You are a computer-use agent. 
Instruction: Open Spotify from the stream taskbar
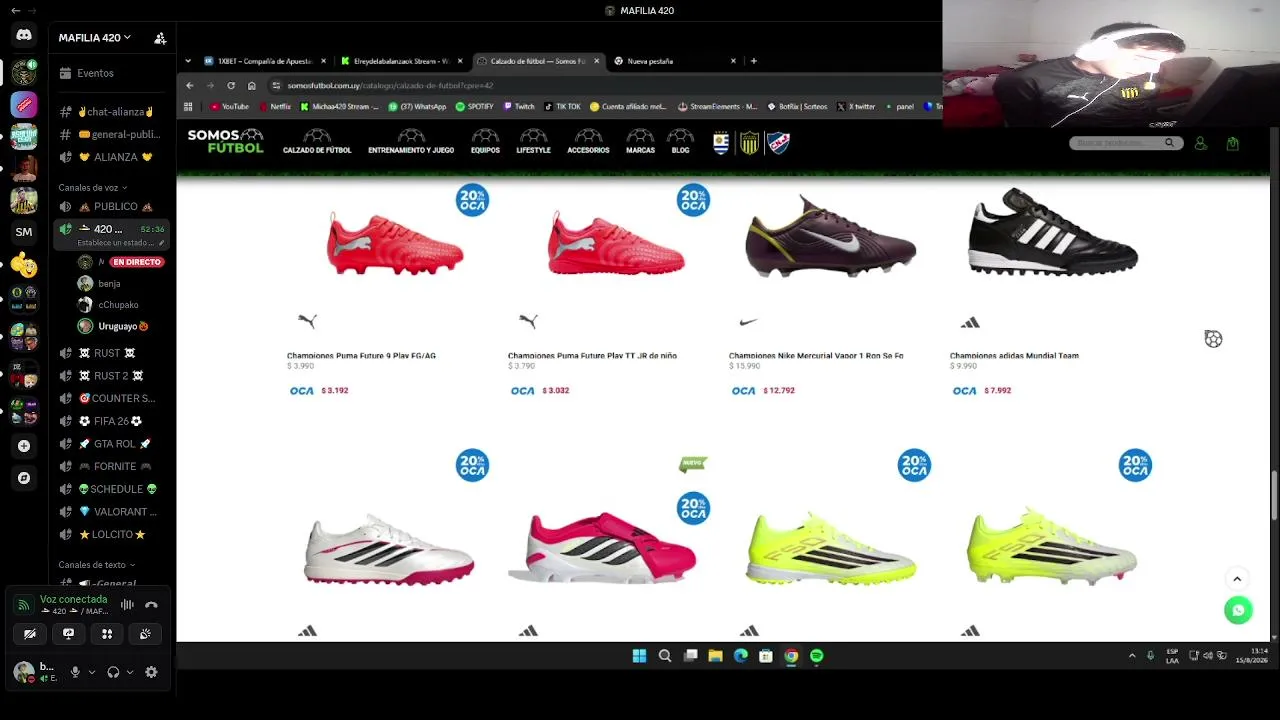coord(816,656)
